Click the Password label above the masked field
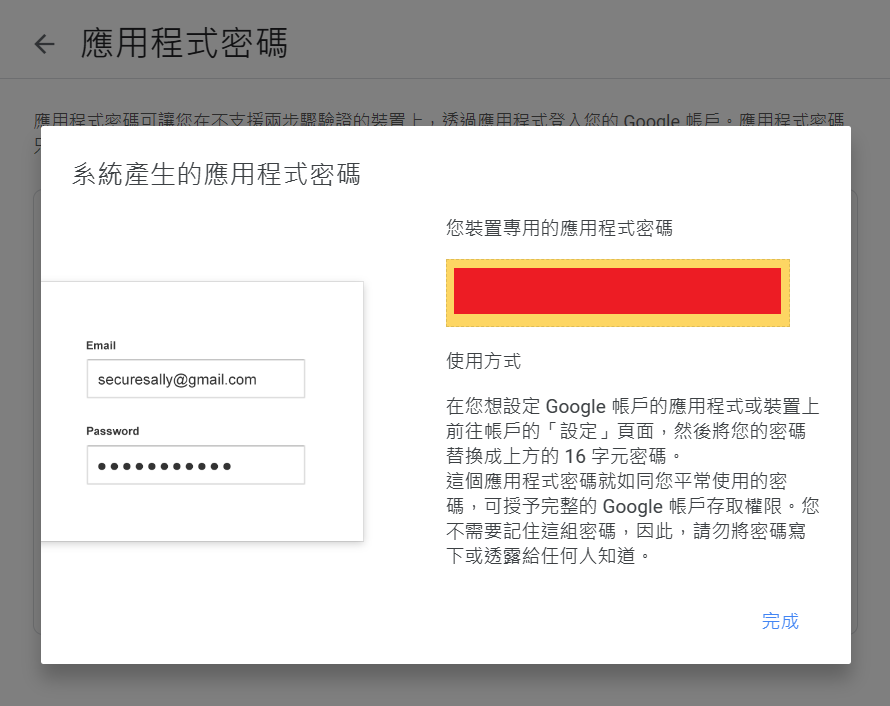Screen dimensions: 890x706 point(113,431)
